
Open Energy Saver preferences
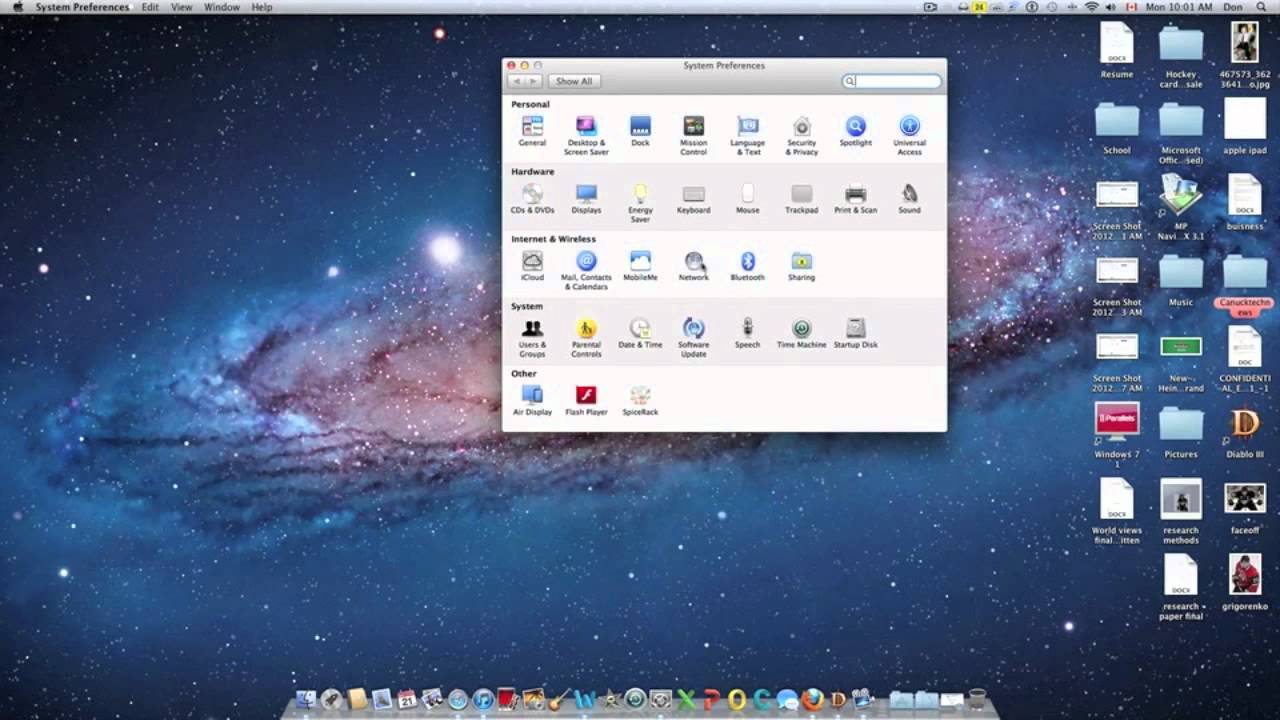click(x=640, y=203)
